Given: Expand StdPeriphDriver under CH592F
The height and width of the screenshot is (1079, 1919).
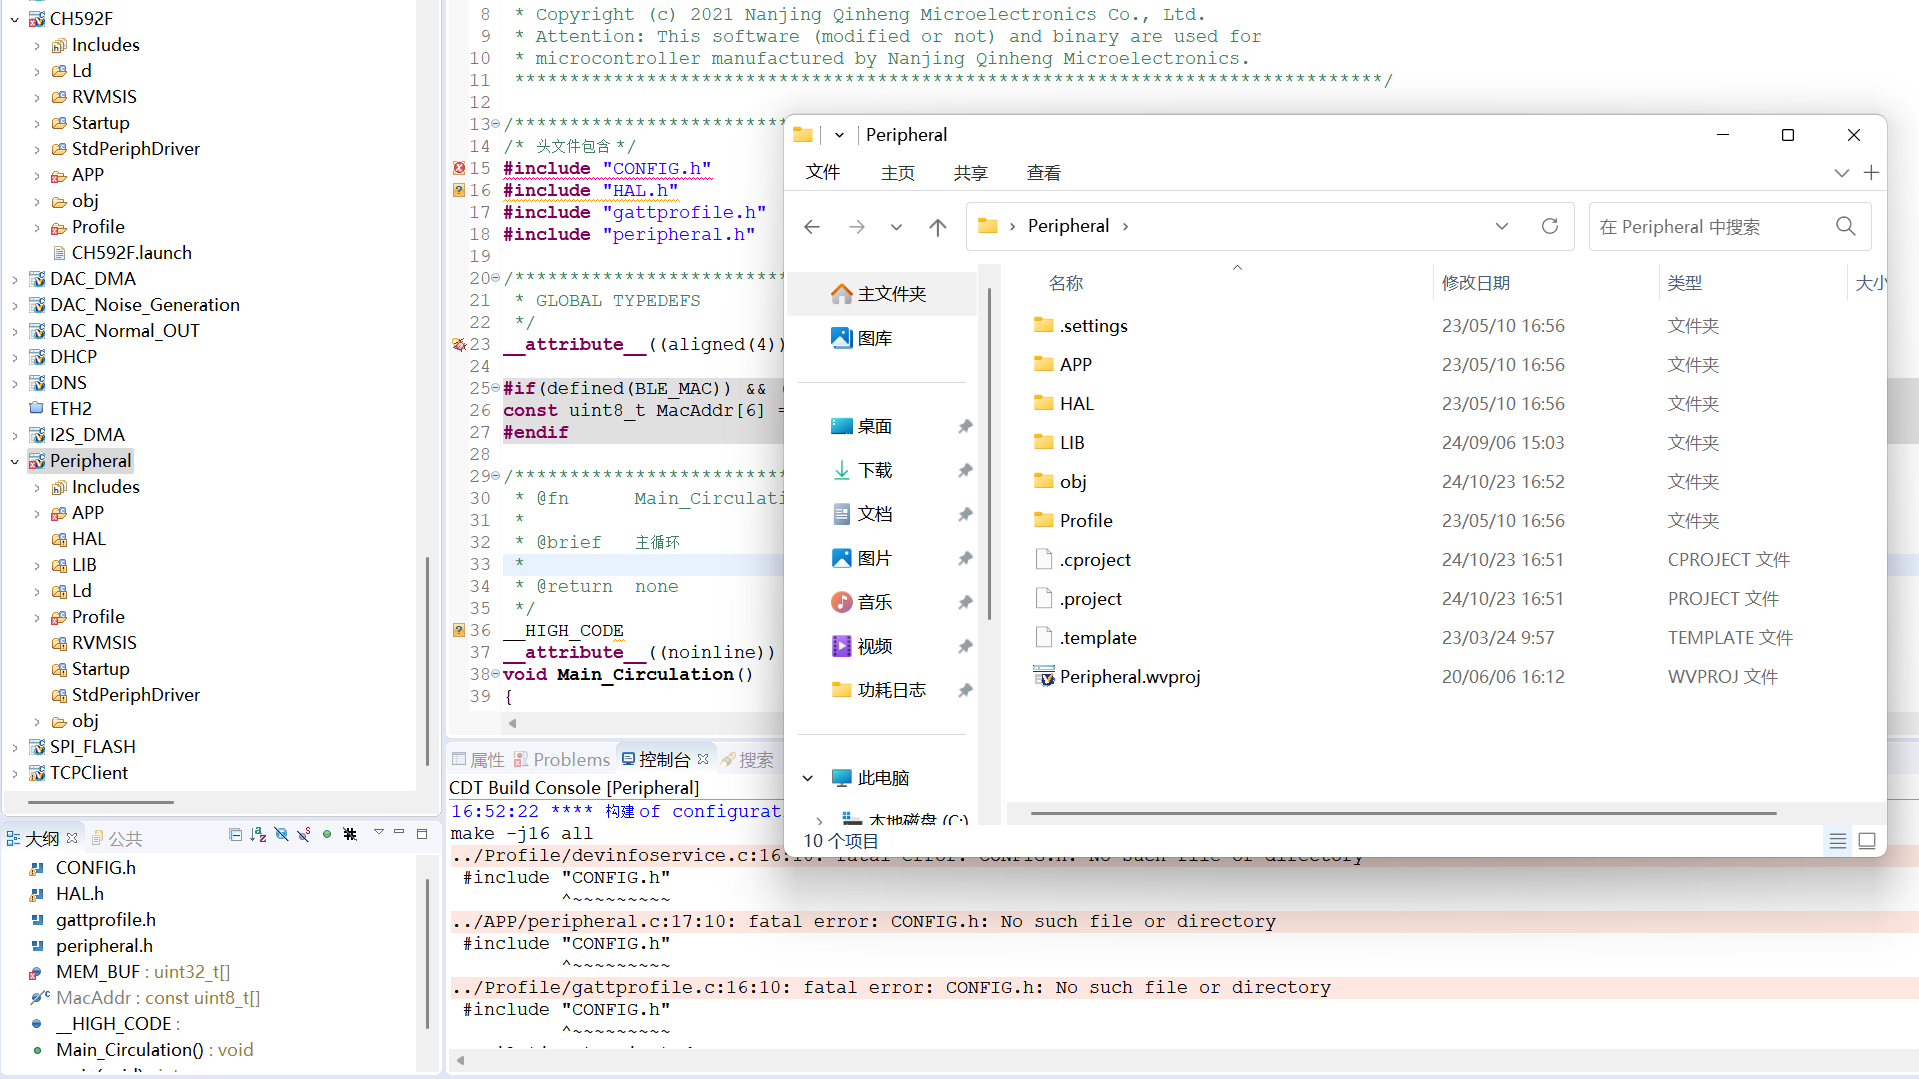Looking at the screenshot, I should 37,149.
